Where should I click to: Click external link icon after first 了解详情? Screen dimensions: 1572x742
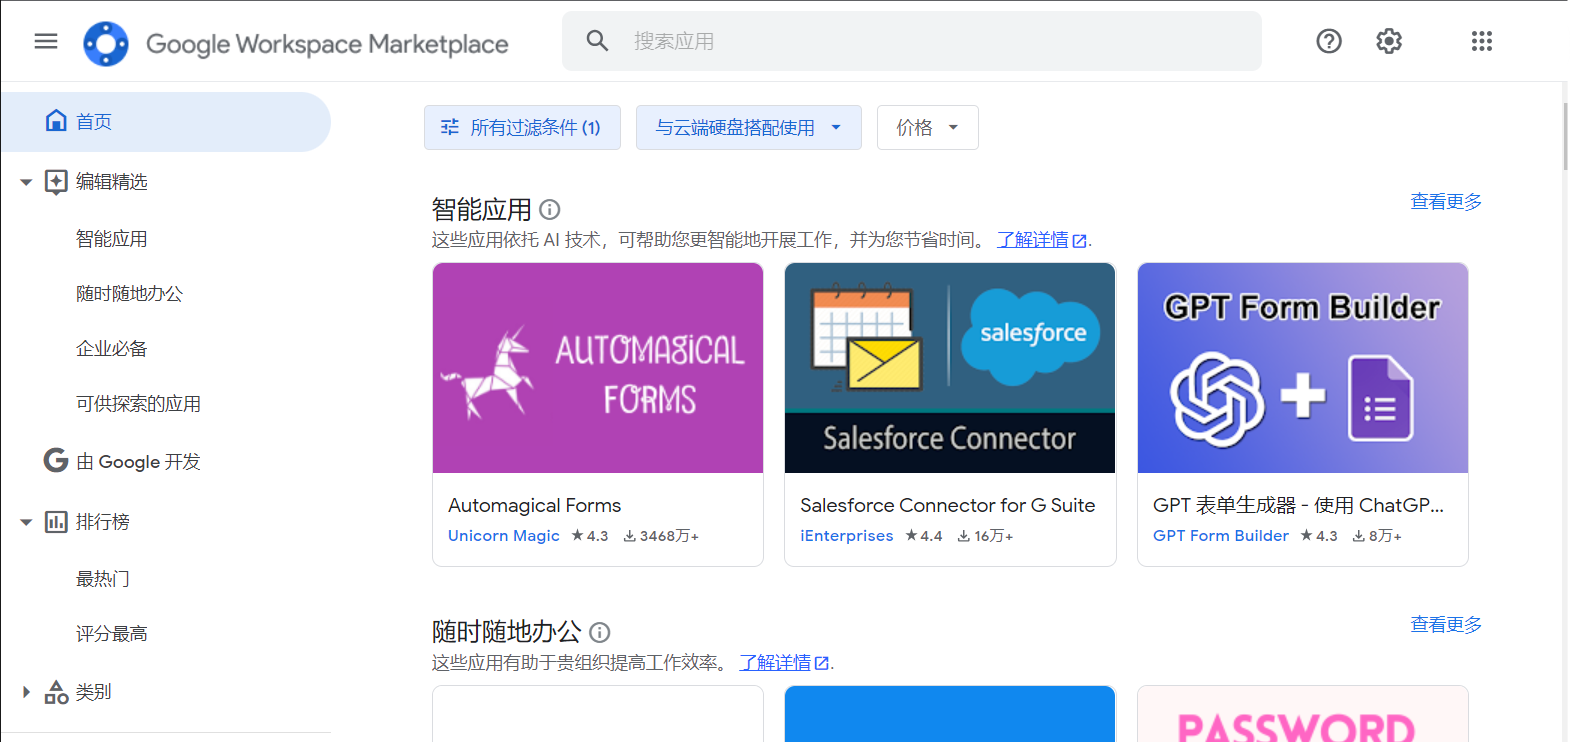[x=1079, y=241]
